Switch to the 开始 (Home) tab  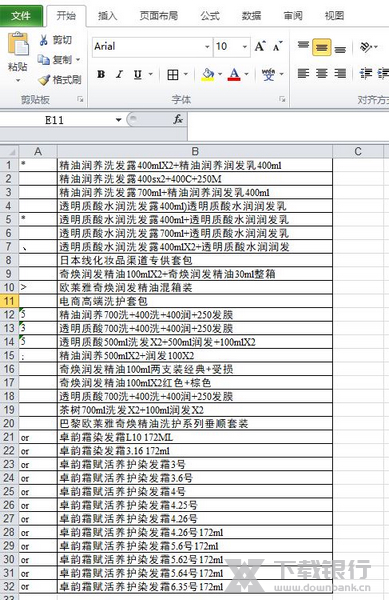[66, 15]
